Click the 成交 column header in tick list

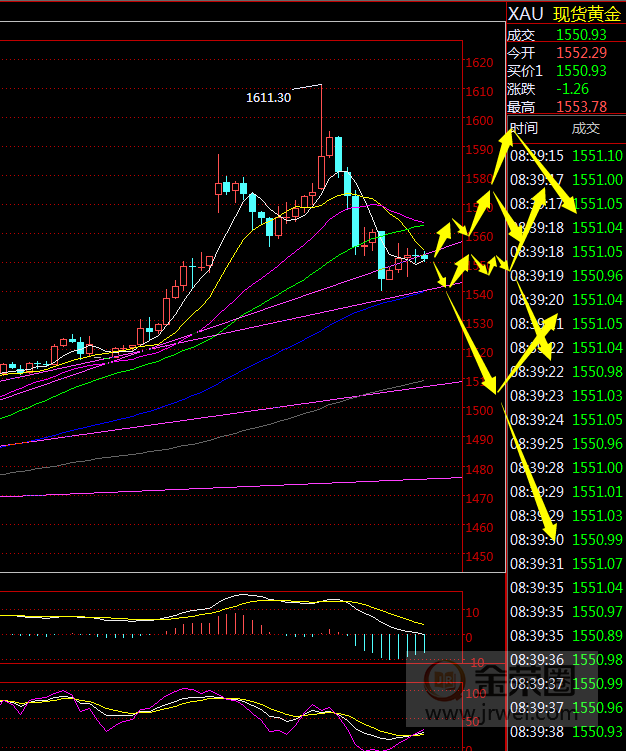point(585,128)
